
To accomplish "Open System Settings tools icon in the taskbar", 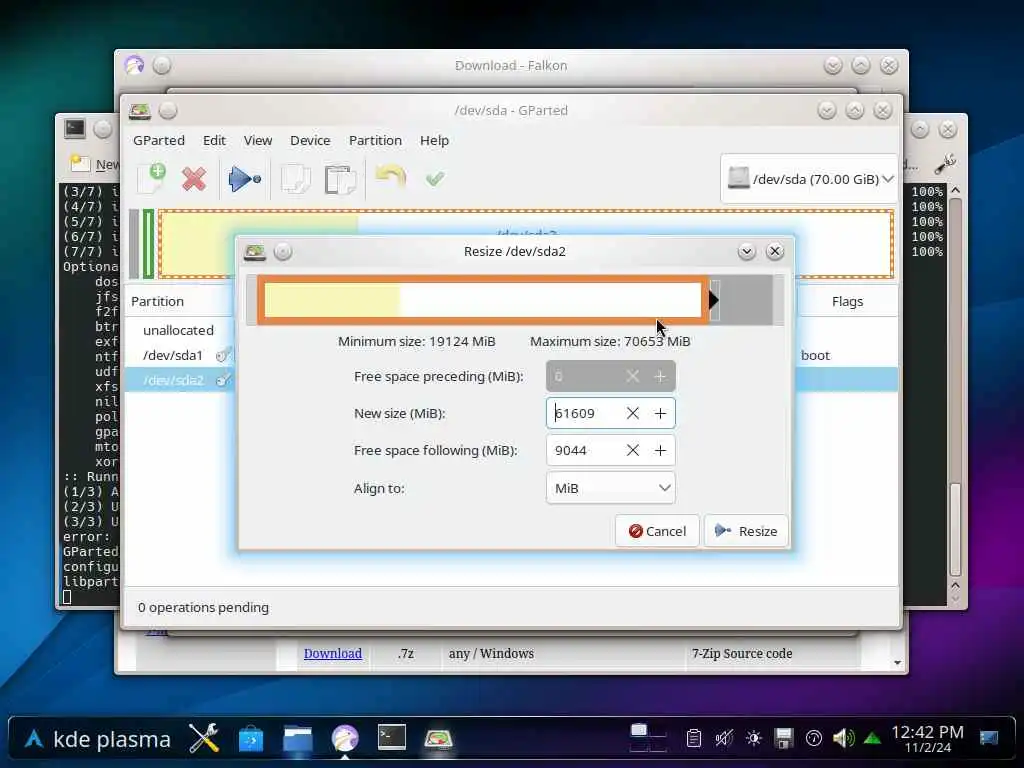I will (204, 739).
